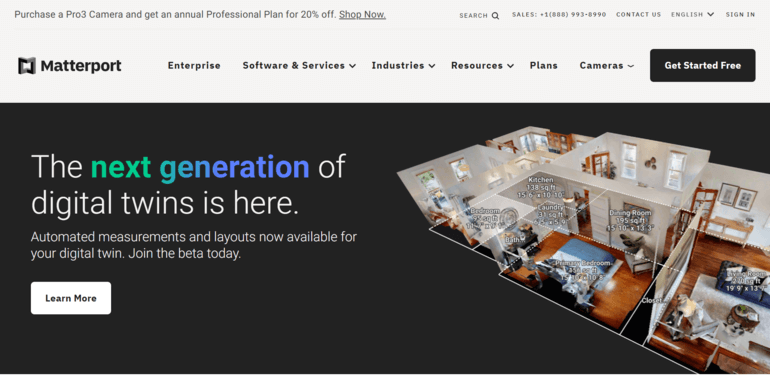Screen dimensions: 770x387
Task: Click the Learn More button
Action: tap(71, 298)
